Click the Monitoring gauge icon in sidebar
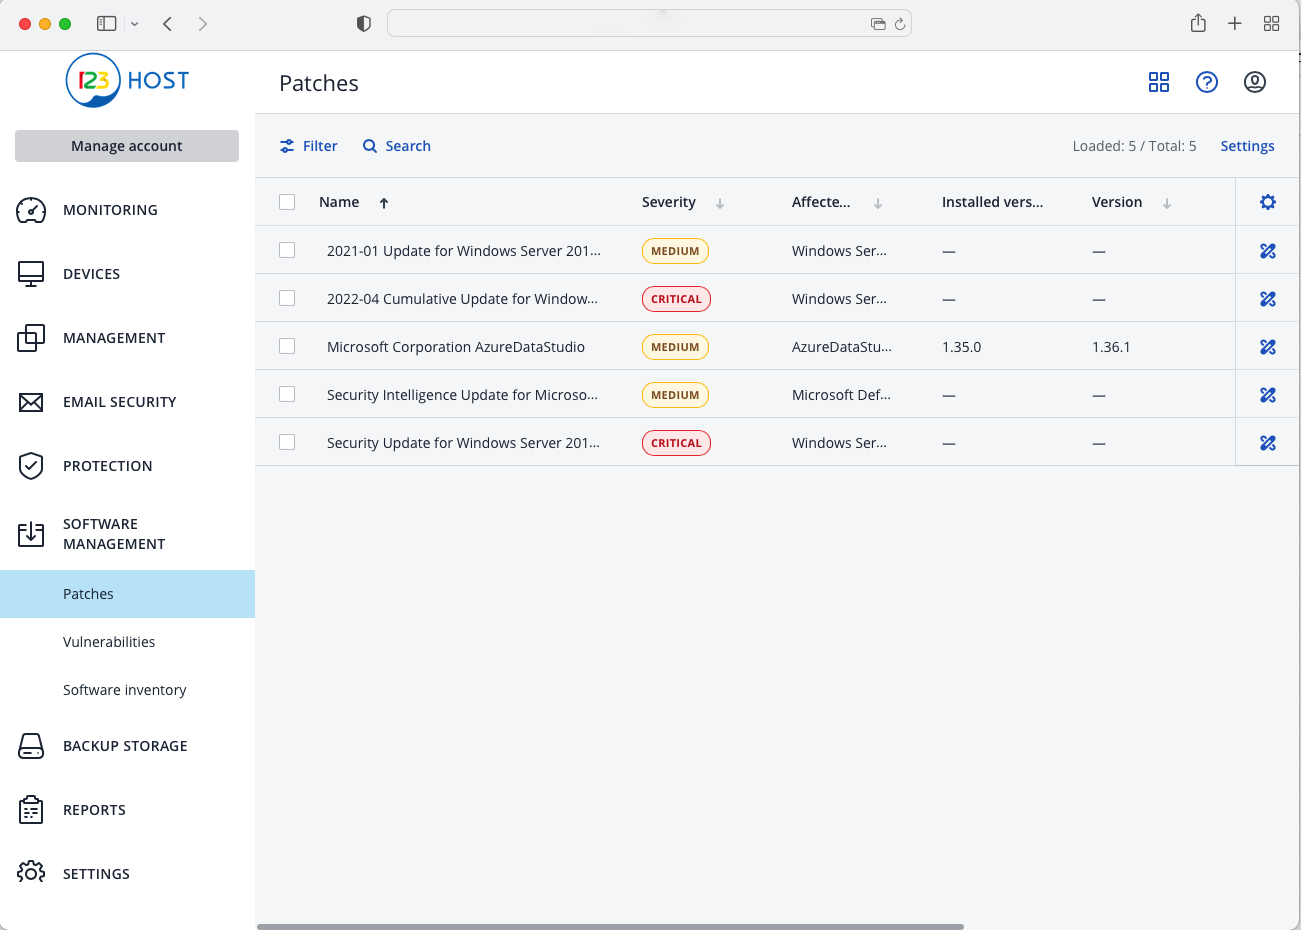The image size is (1301, 930). pos(31,210)
